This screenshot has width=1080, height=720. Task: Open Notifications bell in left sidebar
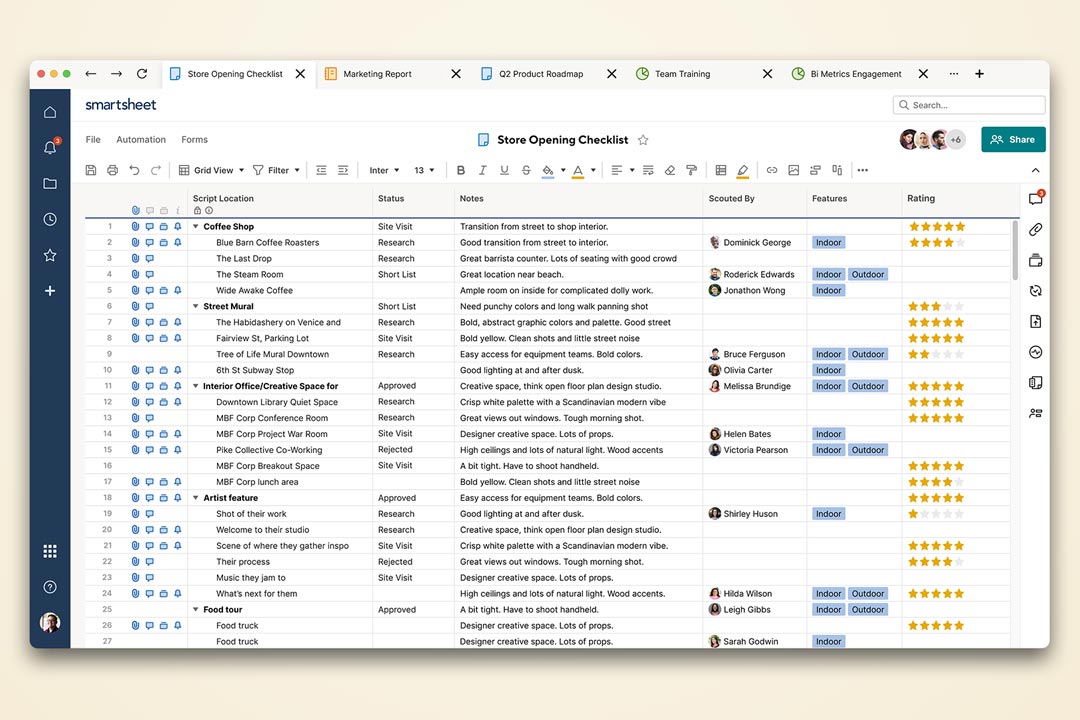click(50, 148)
